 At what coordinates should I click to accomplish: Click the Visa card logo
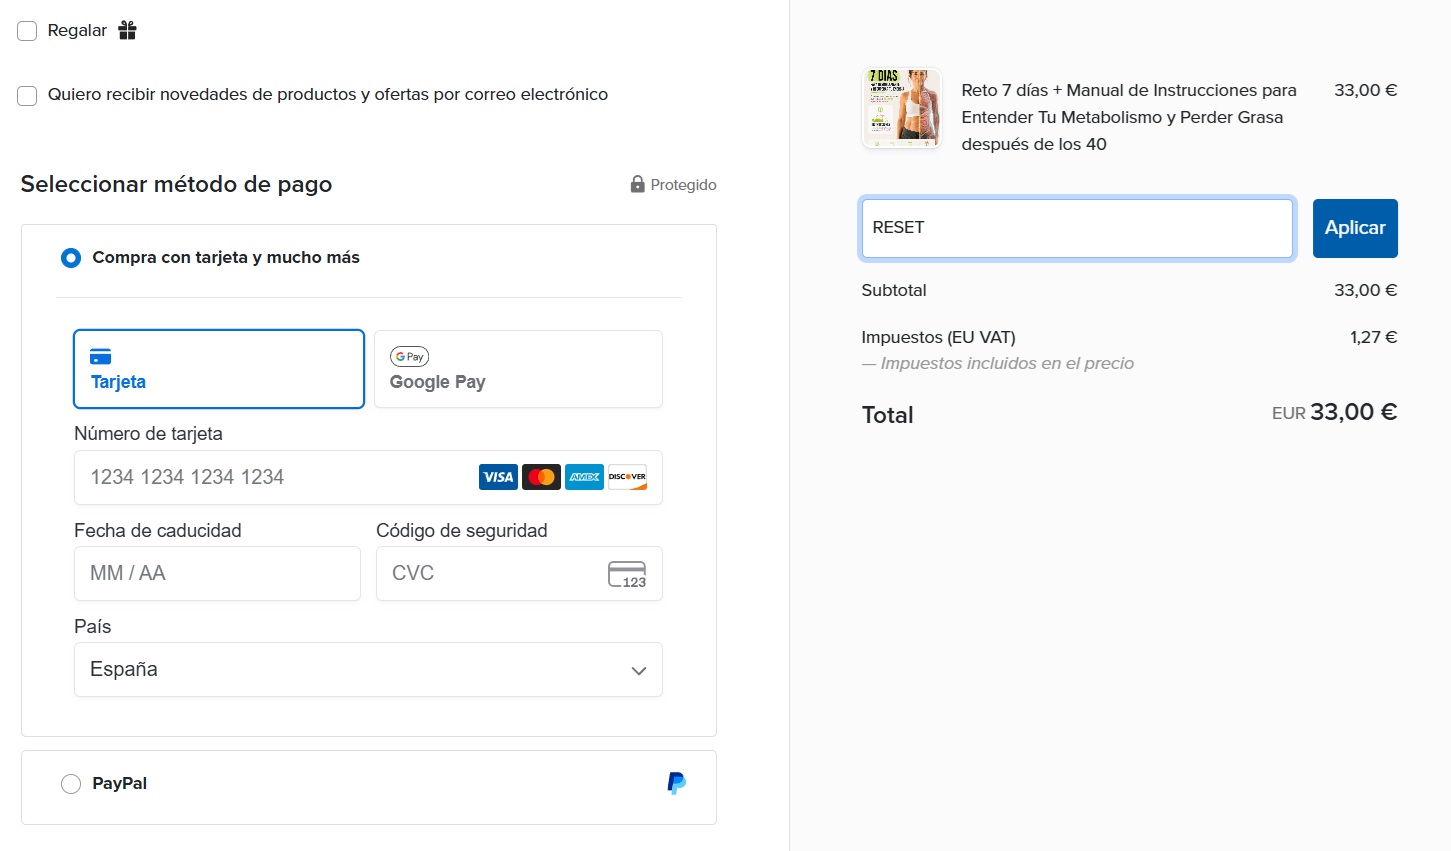coord(498,477)
